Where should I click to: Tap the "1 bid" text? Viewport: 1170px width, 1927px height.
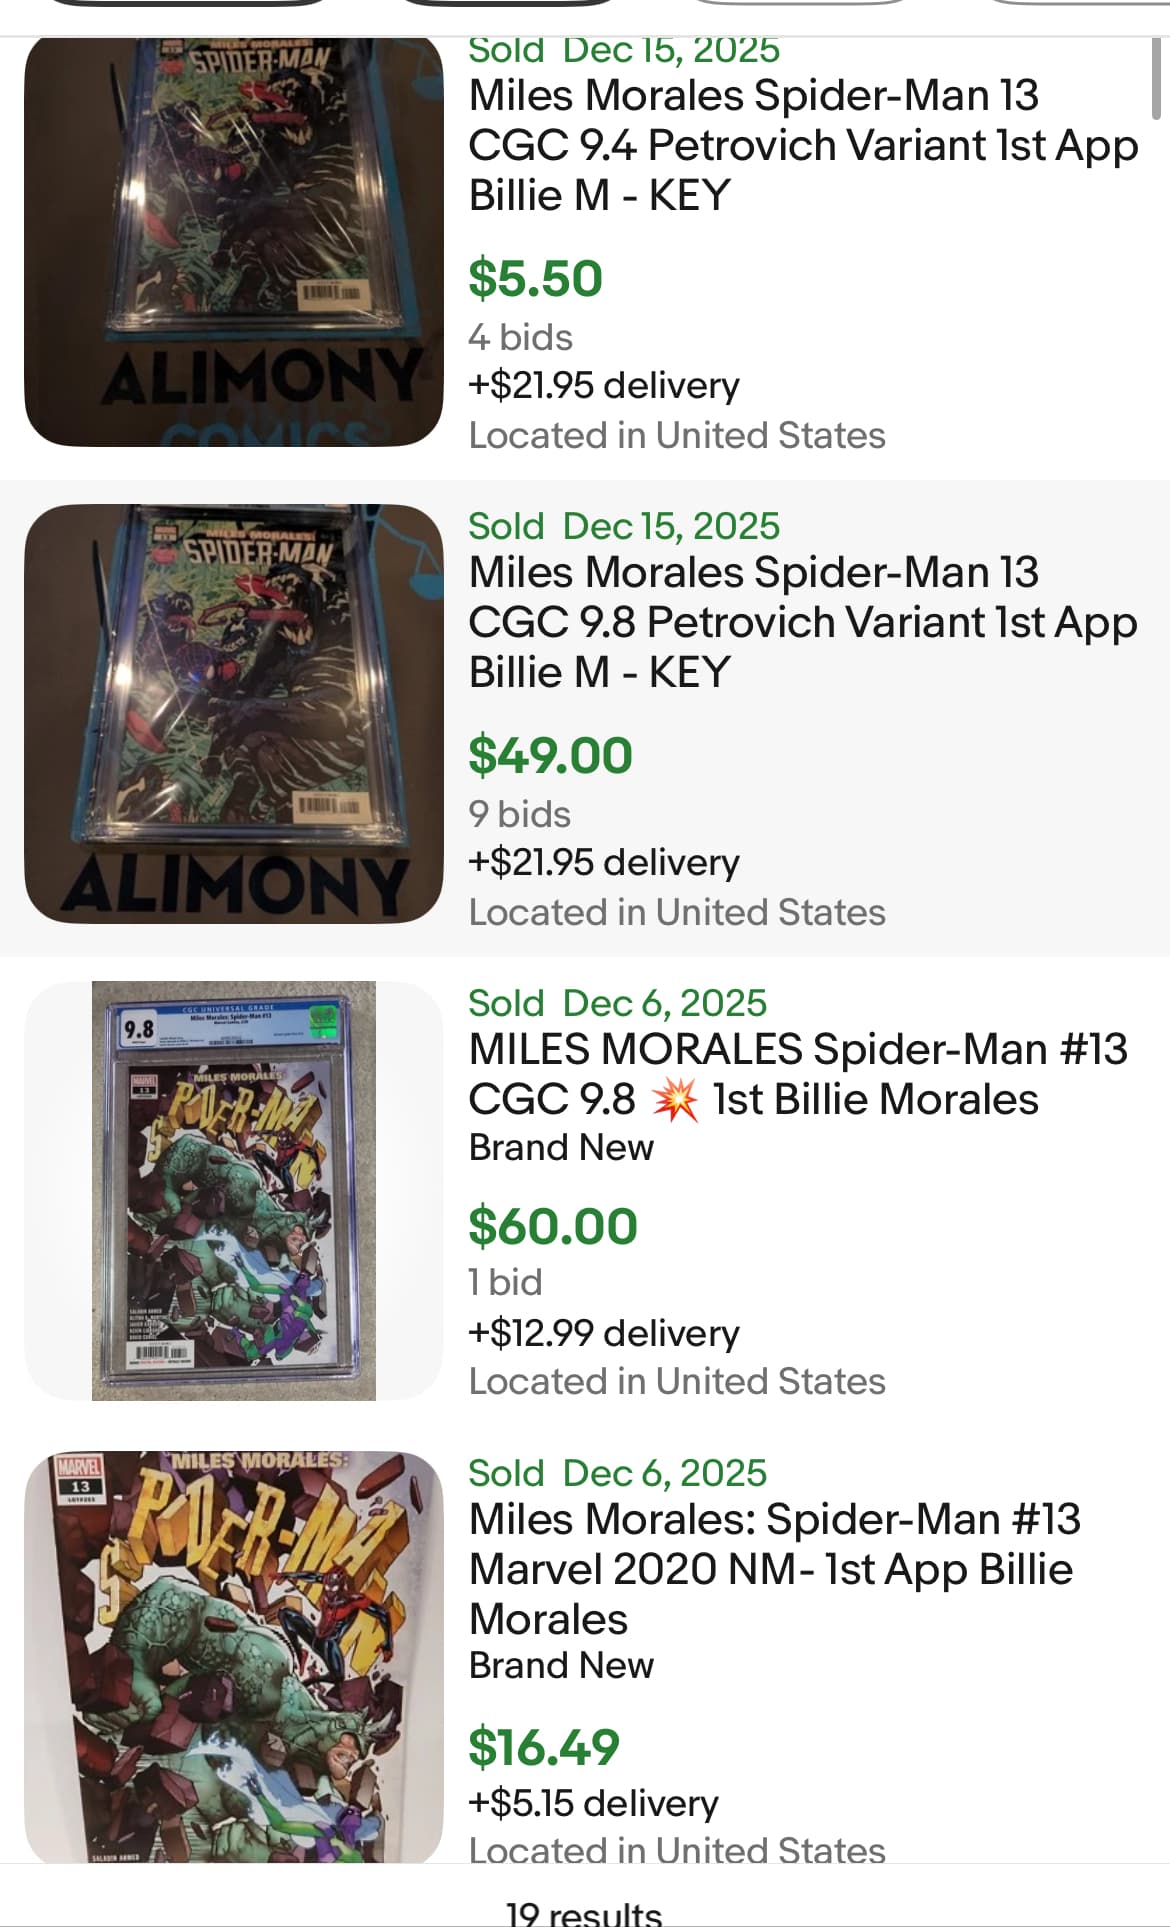pos(505,1282)
